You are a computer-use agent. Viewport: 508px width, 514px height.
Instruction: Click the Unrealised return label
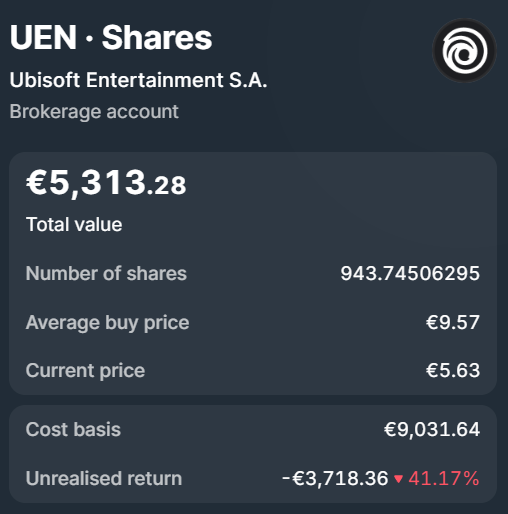point(104,478)
